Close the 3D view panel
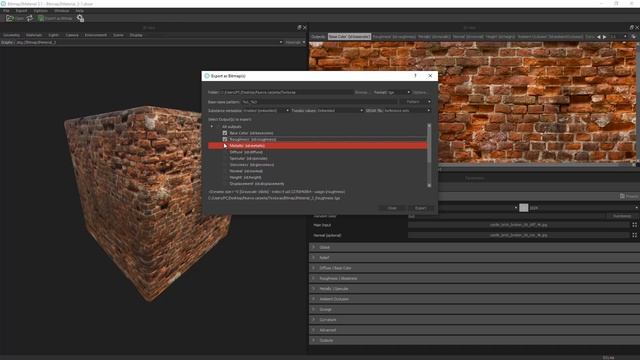 pos(304,27)
